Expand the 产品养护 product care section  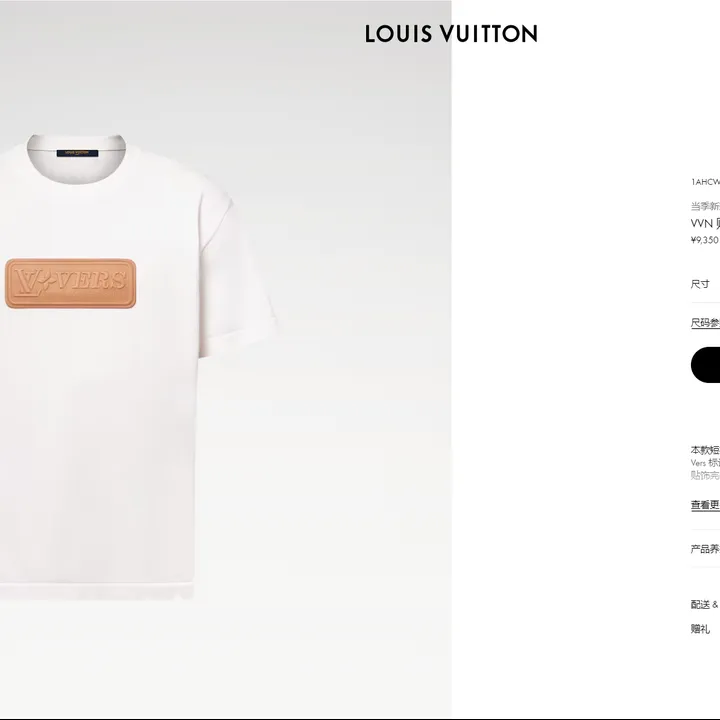[x=705, y=549]
